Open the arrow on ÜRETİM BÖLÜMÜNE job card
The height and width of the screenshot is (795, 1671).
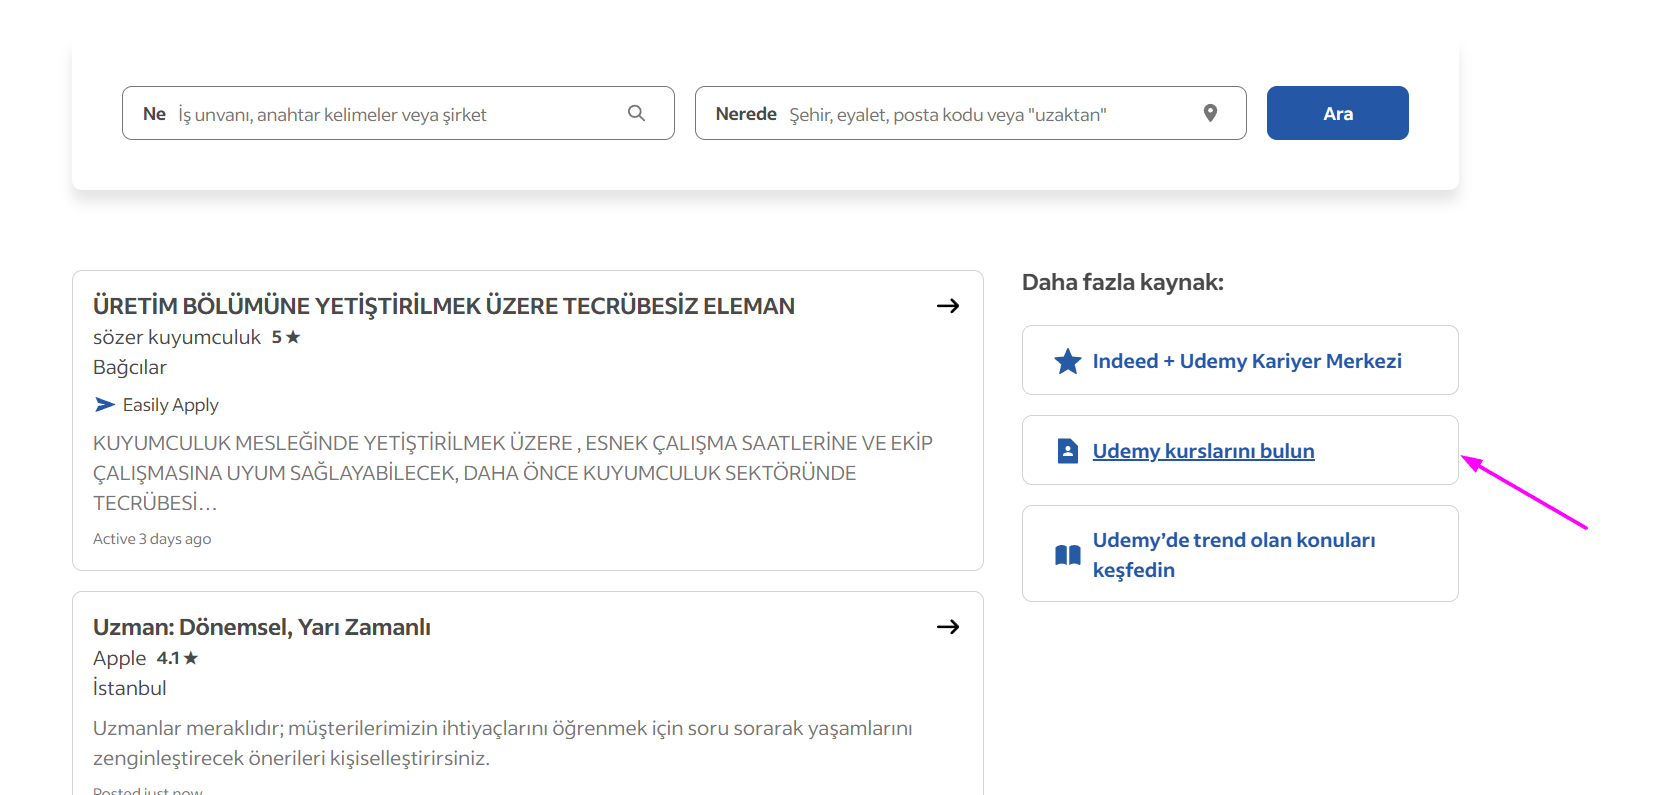click(x=948, y=306)
